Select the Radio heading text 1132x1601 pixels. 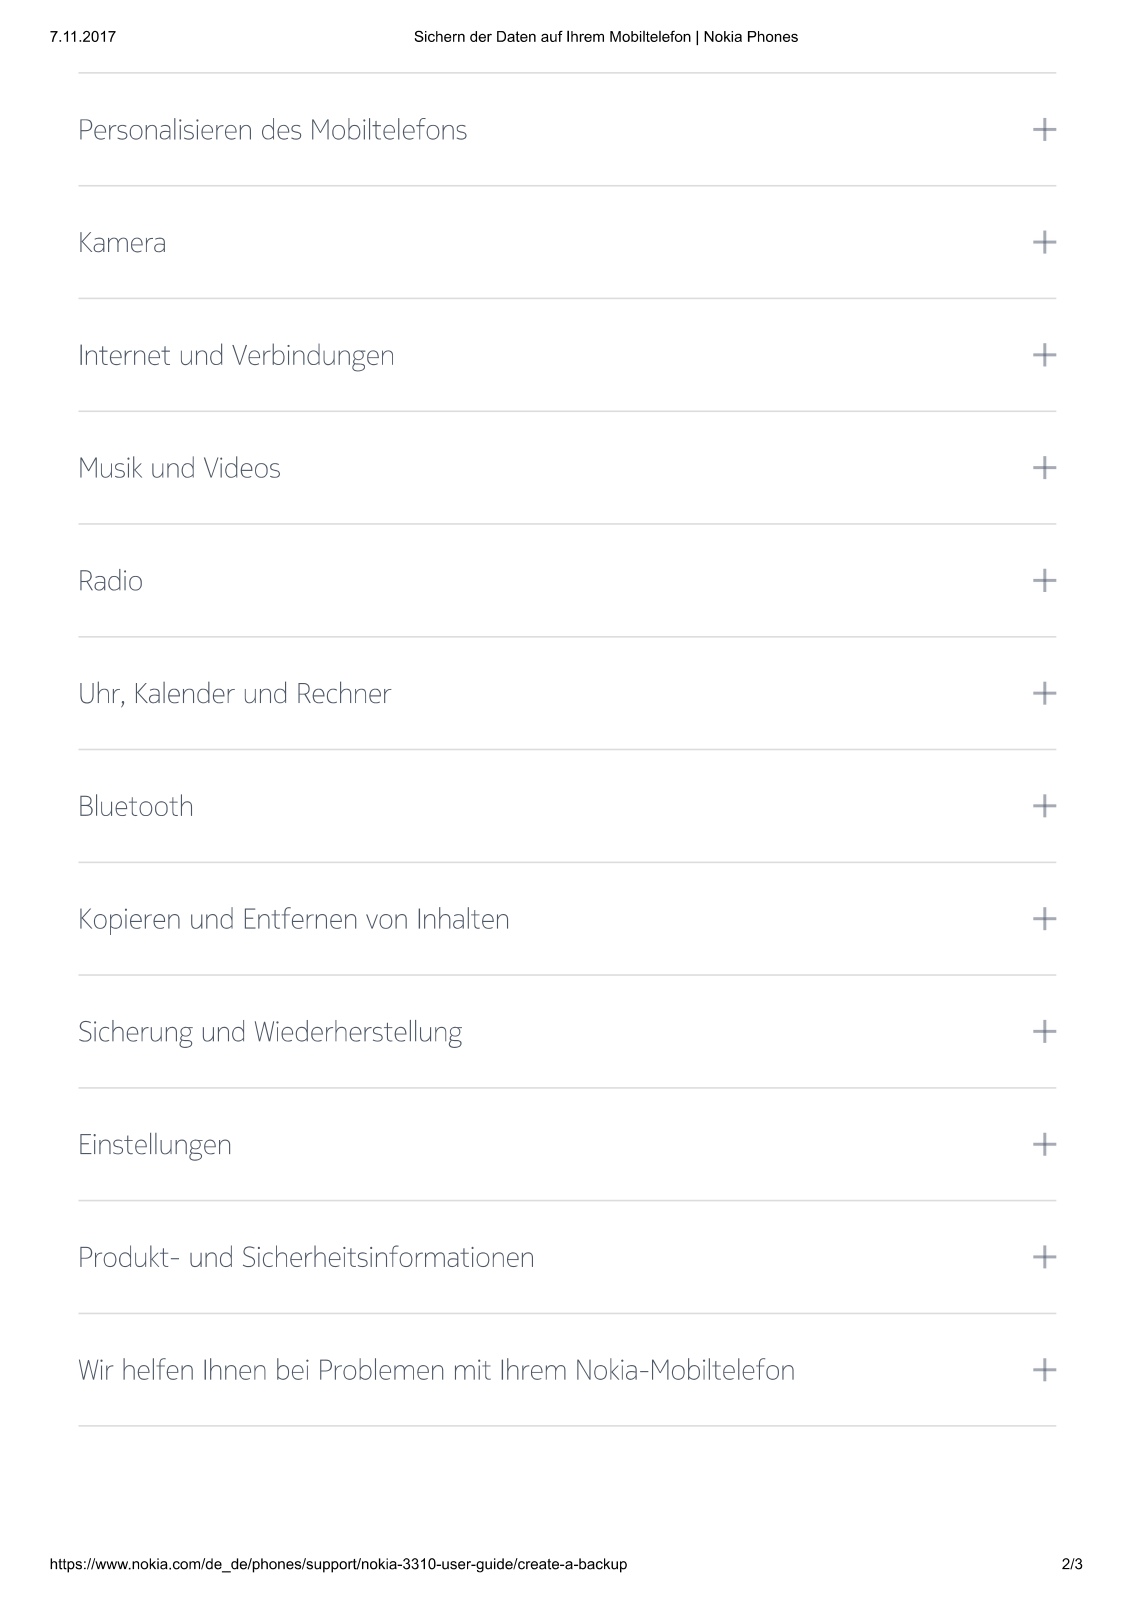(110, 581)
